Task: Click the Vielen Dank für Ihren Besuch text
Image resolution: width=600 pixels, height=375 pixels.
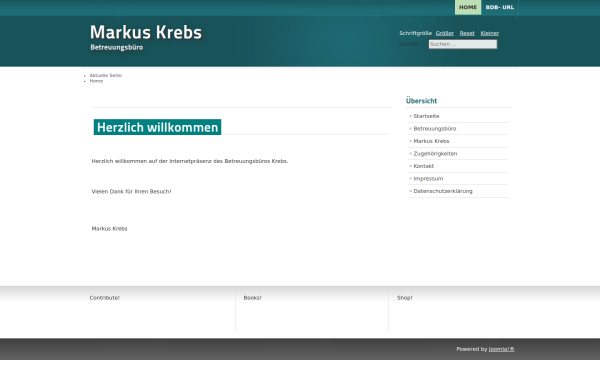Action: coord(131,191)
